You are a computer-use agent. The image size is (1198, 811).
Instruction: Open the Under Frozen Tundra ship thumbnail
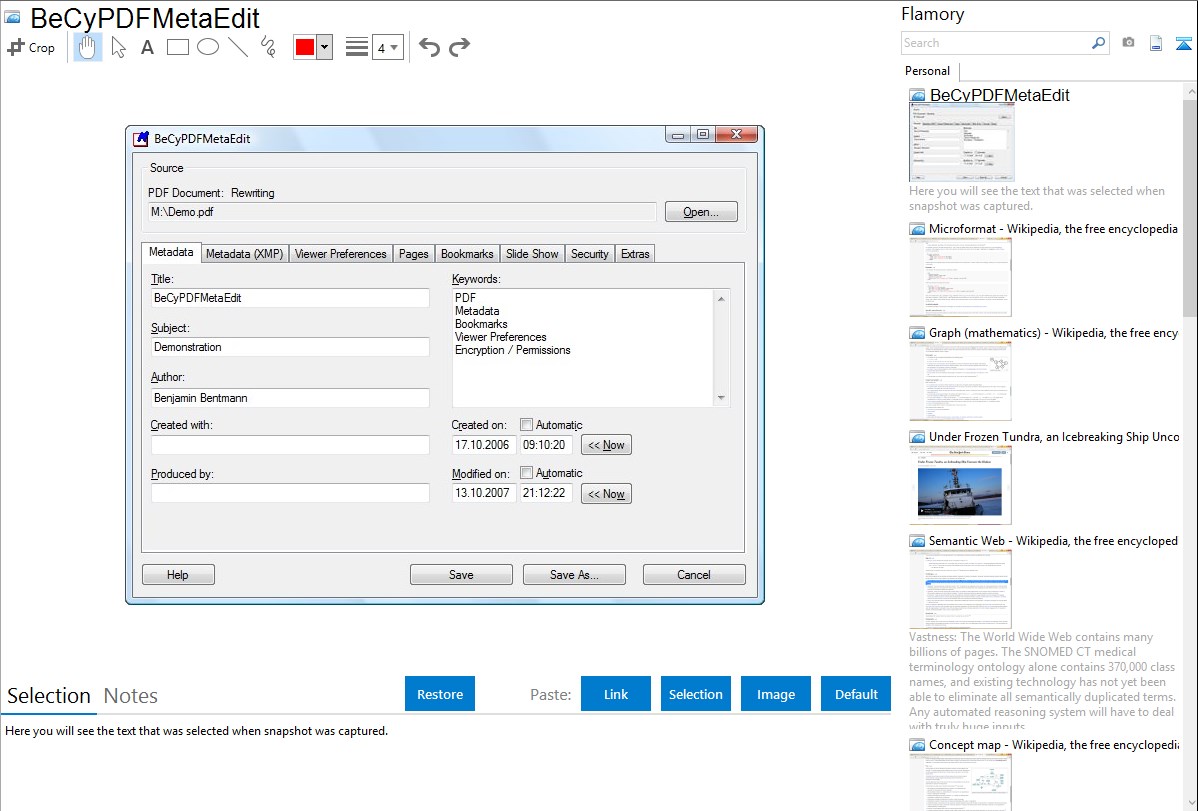960,485
